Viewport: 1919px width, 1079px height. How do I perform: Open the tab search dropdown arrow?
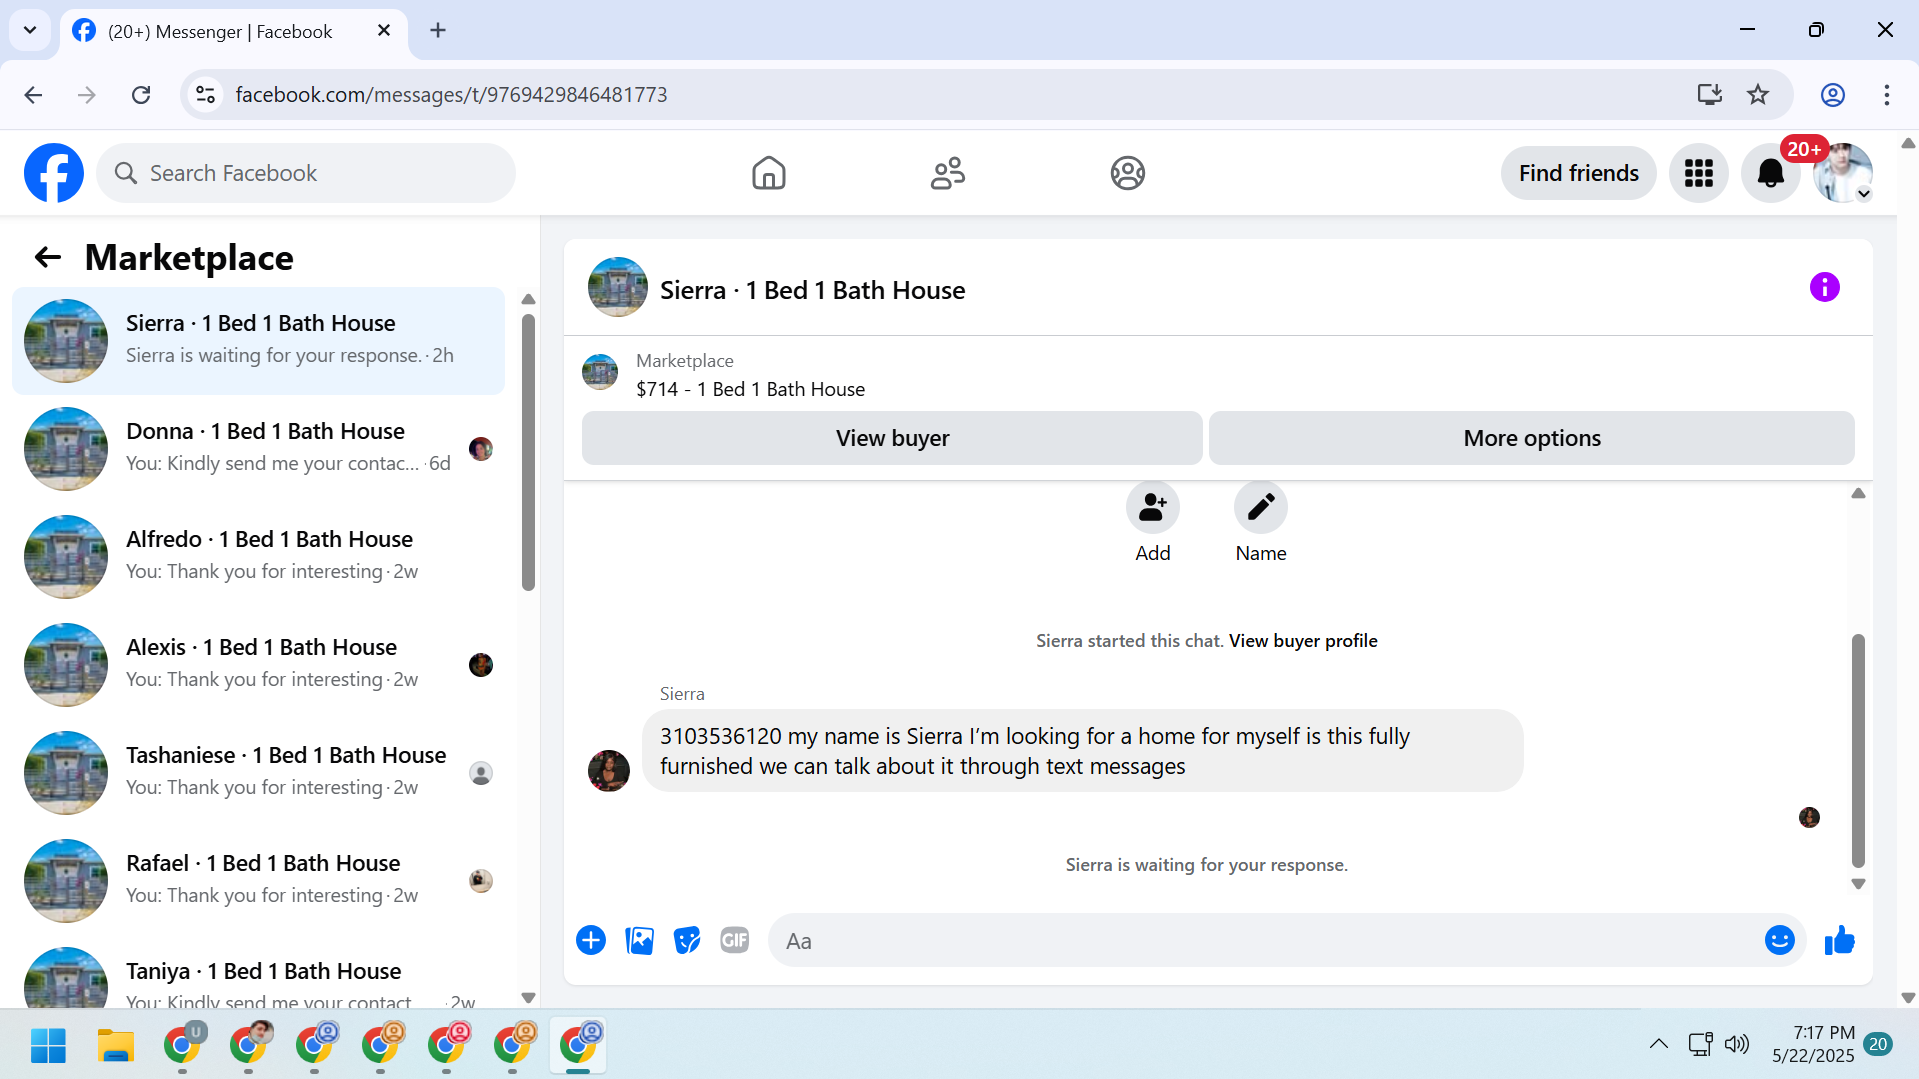pos(30,30)
